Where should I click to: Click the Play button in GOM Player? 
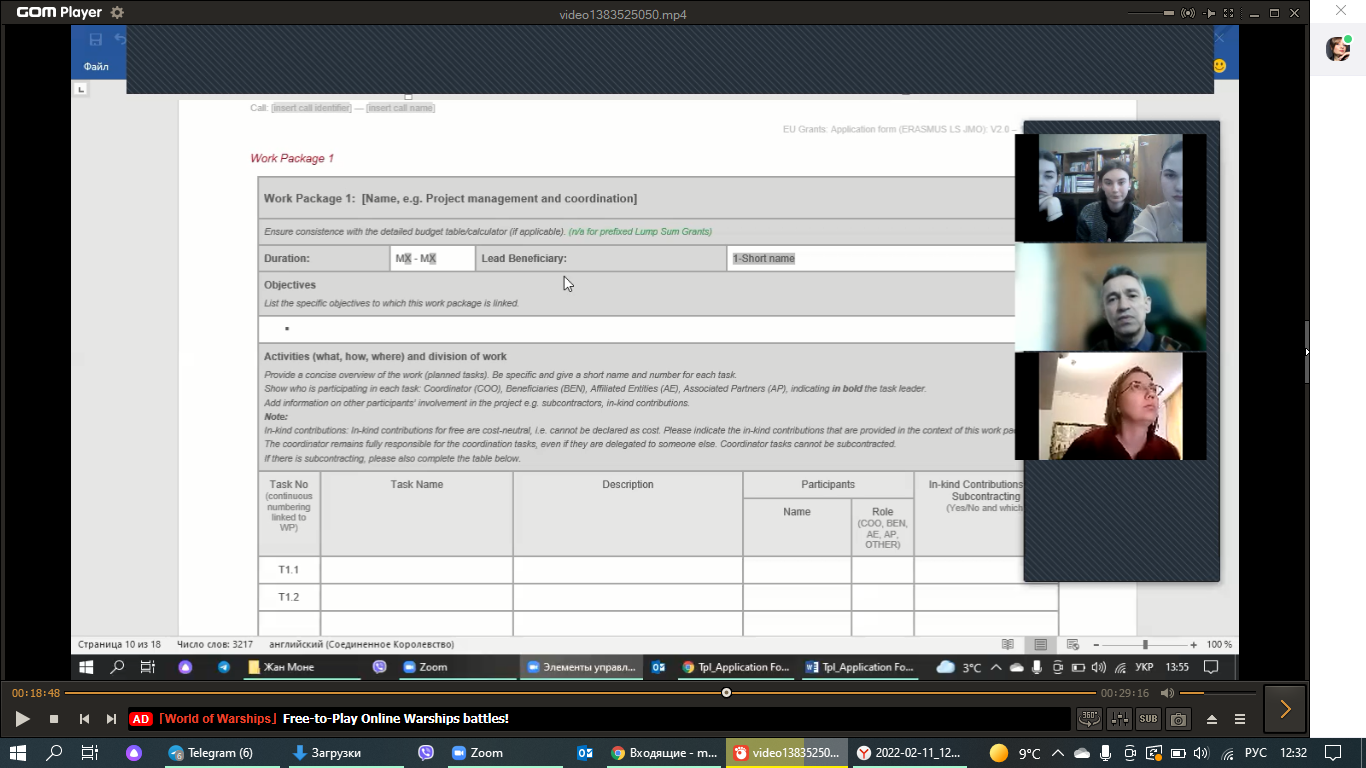pos(22,718)
